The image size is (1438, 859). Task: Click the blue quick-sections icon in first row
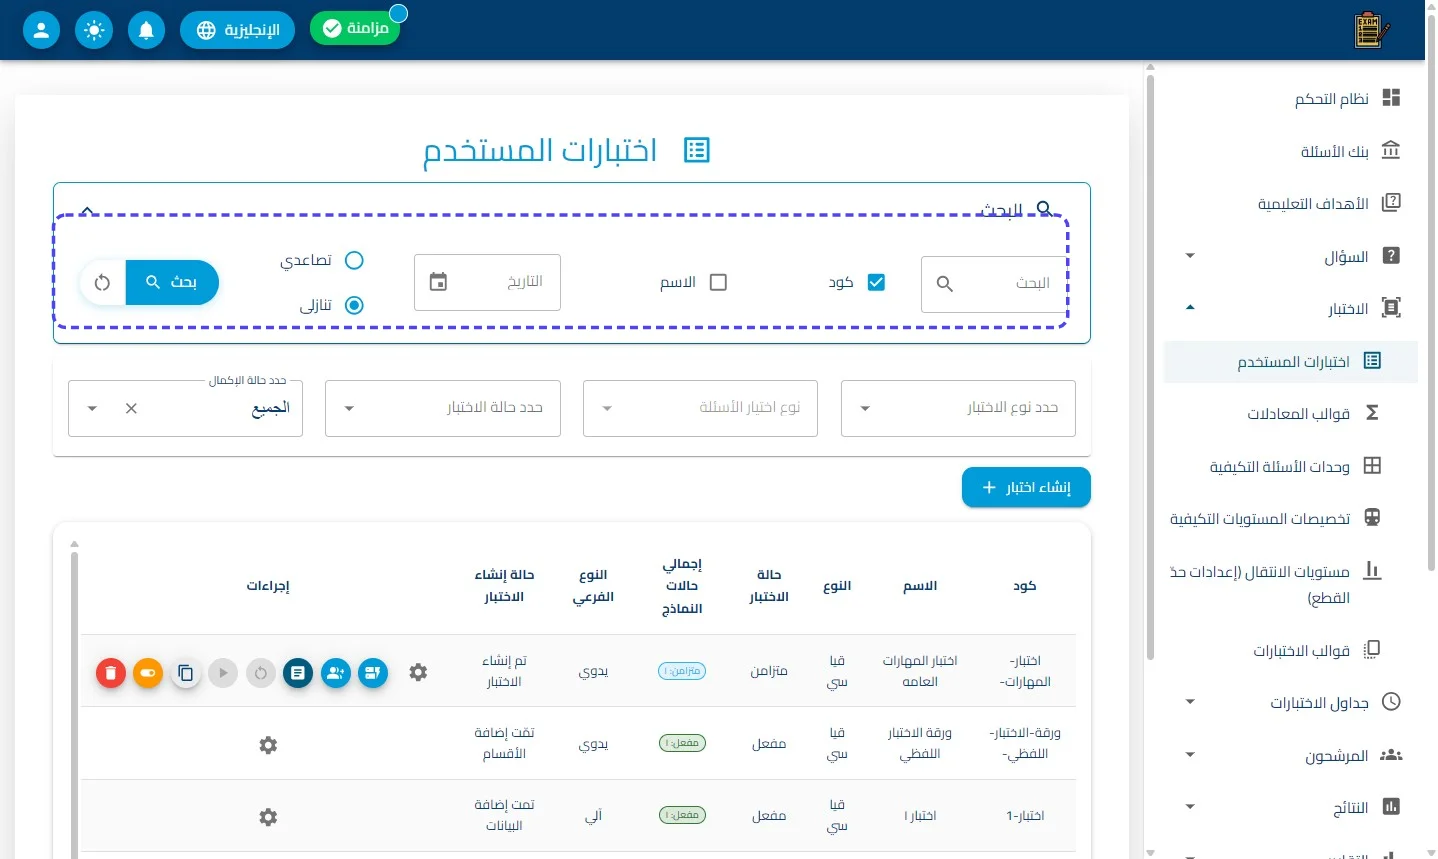pyautogui.click(x=373, y=673)
